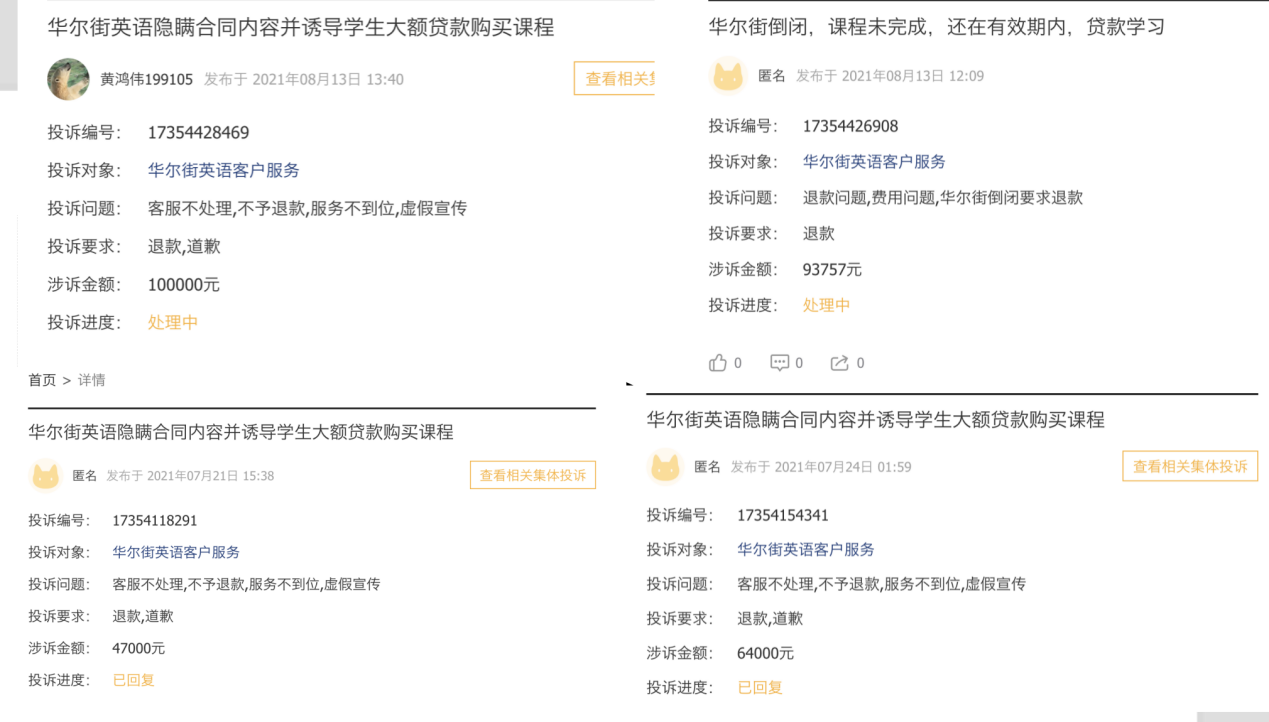Open comments via the speech bubble icon
Screen dimensions: 1269x722
click(779, 363)
